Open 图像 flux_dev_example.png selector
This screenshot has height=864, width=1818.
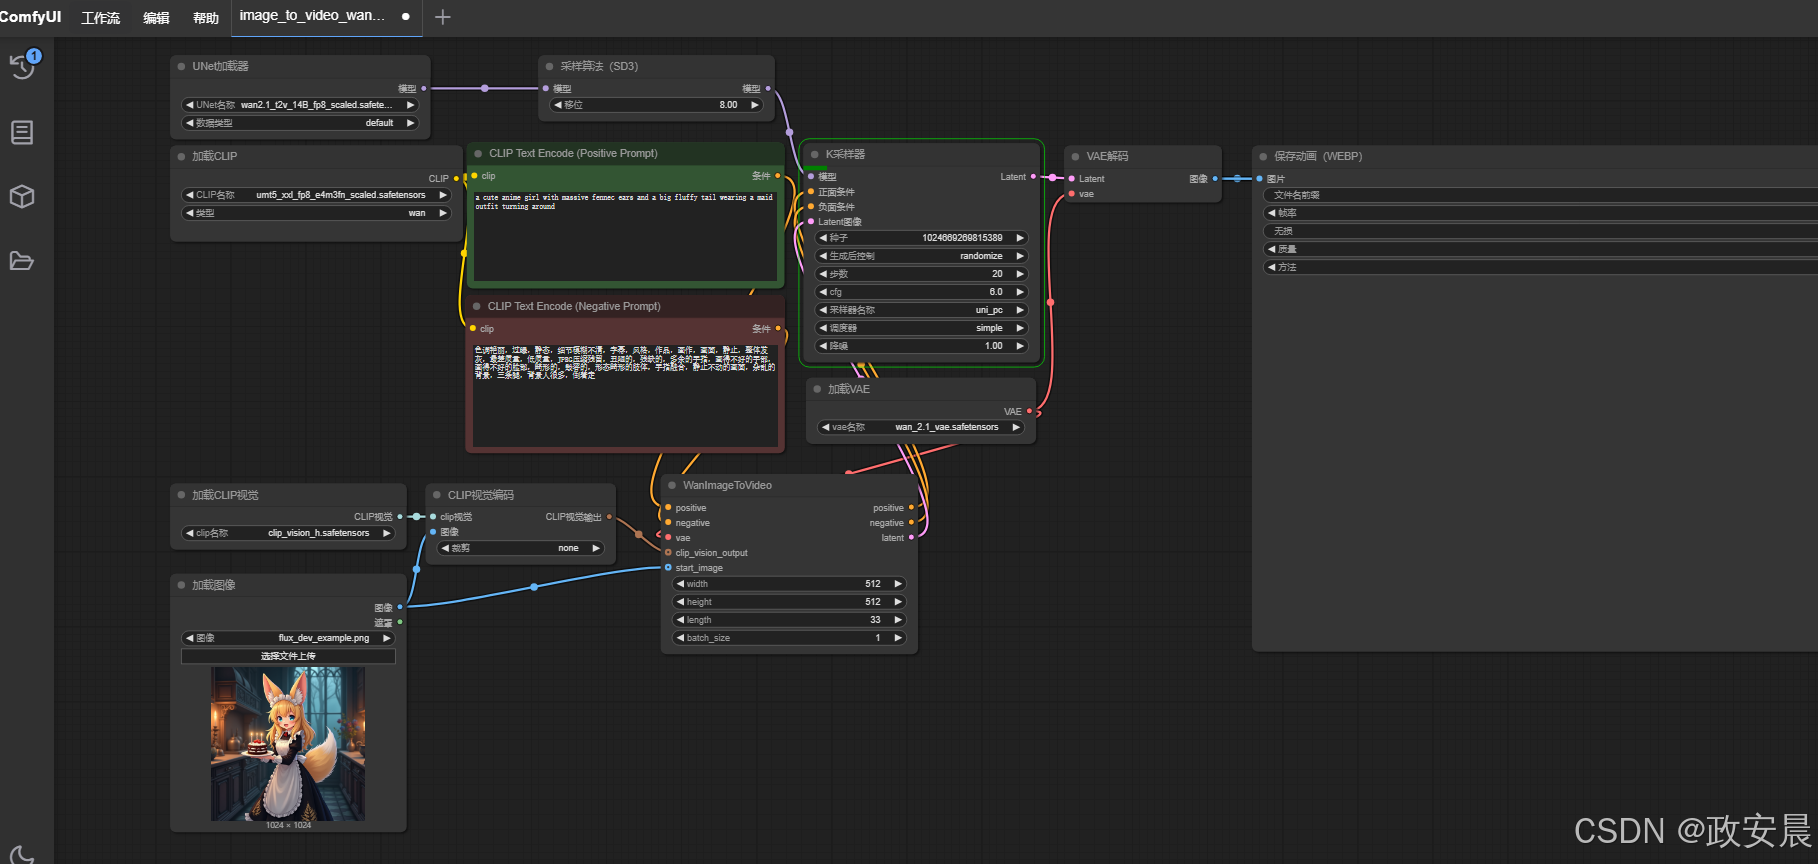[x=288, y=638]
